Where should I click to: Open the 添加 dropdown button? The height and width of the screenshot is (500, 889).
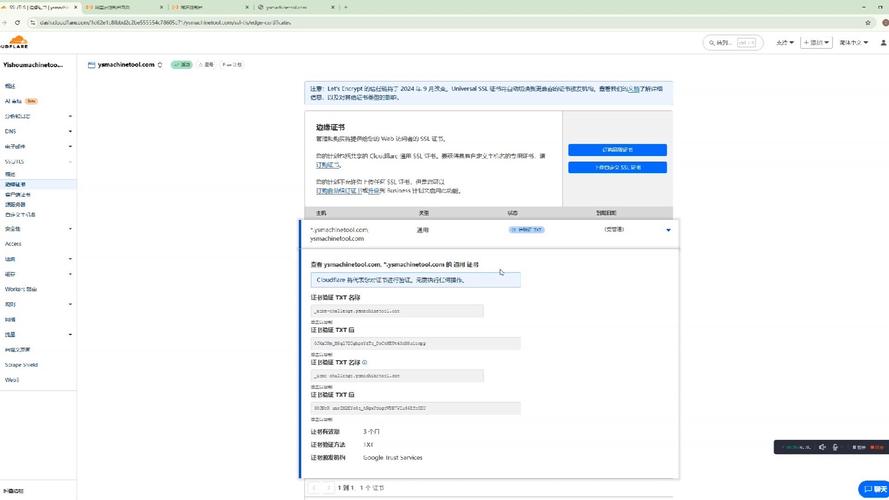pyautogui.click(x=816, y=43)
